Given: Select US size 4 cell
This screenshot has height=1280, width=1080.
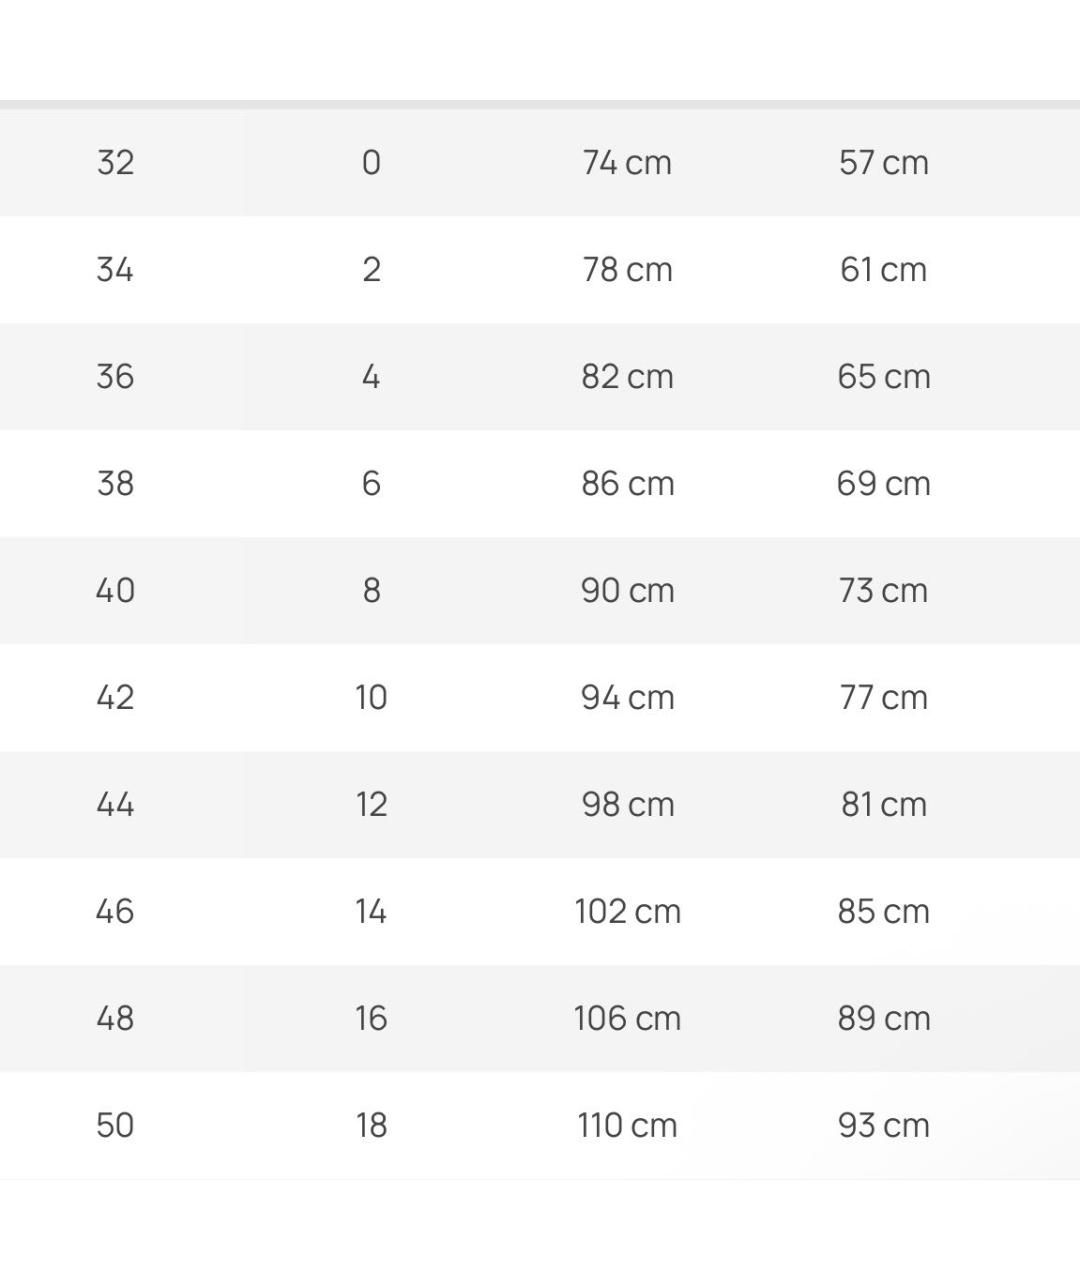Looking at the screenshot, I should coord(371,376).
